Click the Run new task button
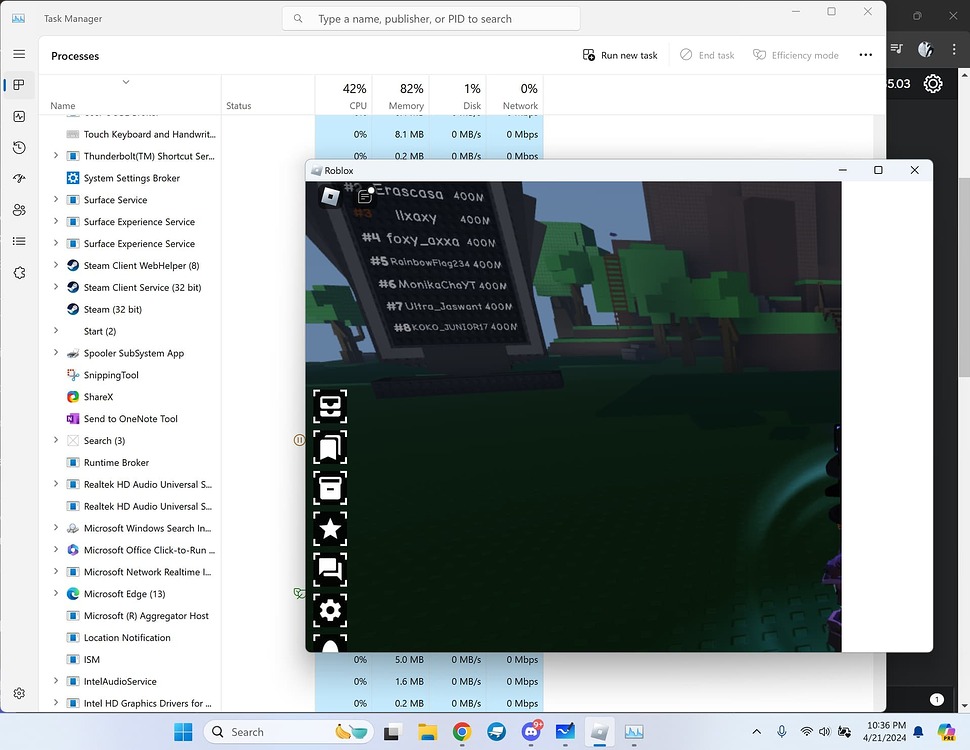 click(619, 55)
